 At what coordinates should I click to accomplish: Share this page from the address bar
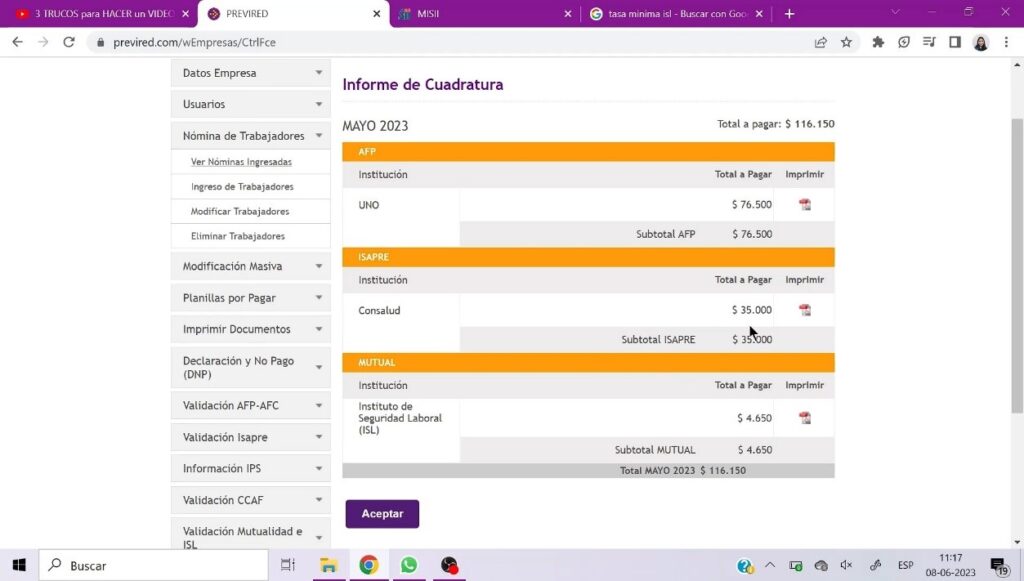coord(821,42)
